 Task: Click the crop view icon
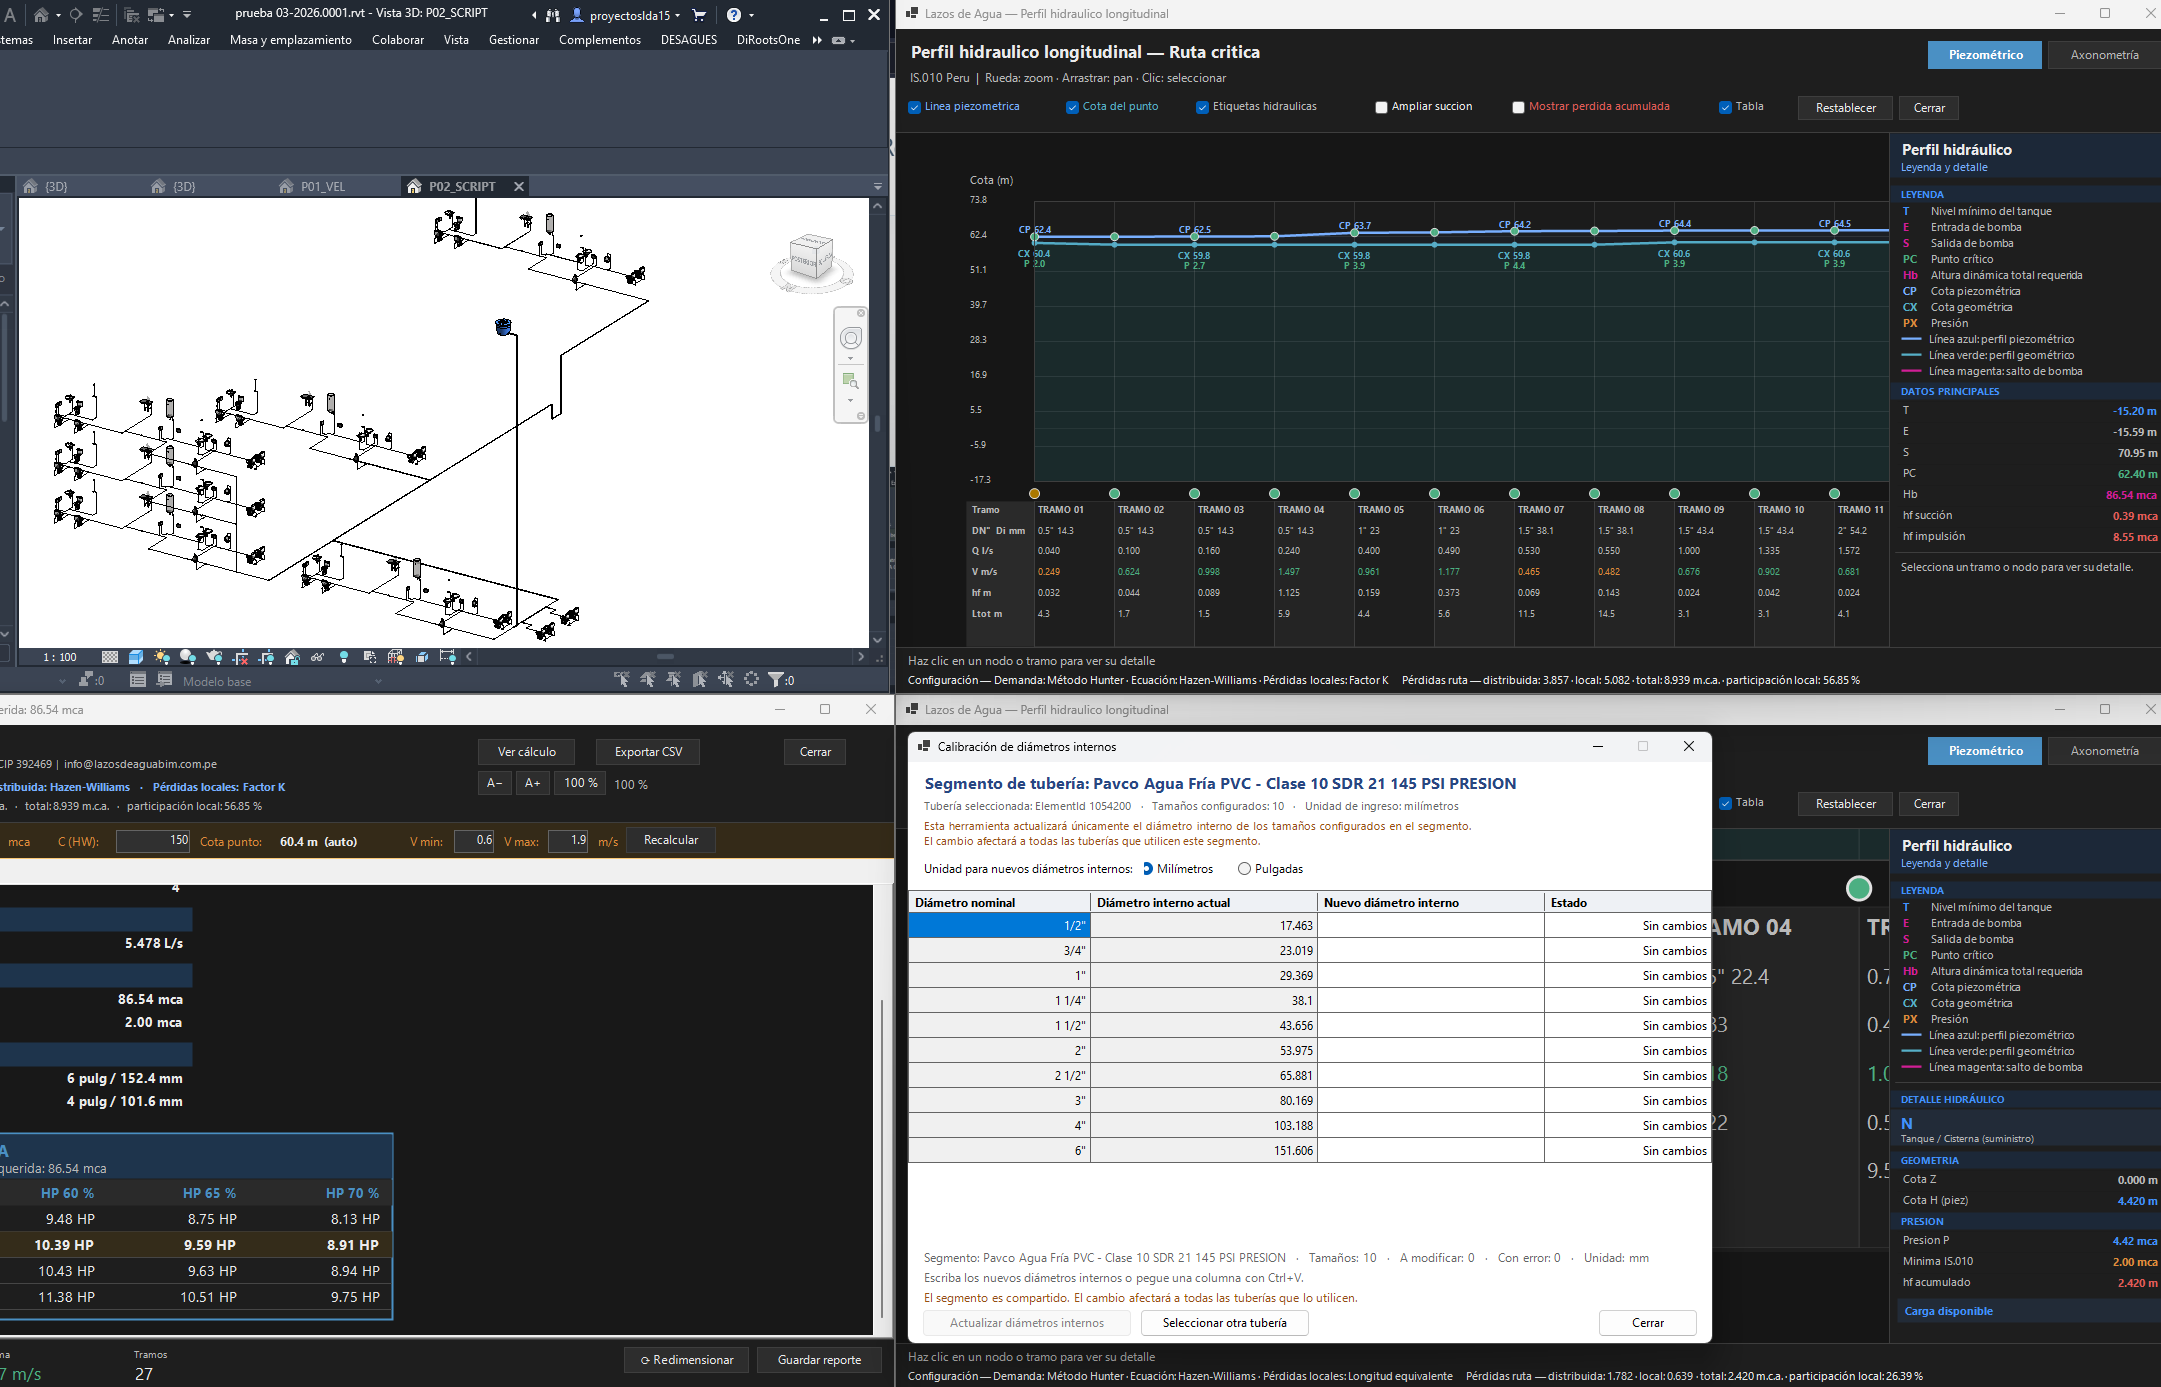click(x=241, y=657)
